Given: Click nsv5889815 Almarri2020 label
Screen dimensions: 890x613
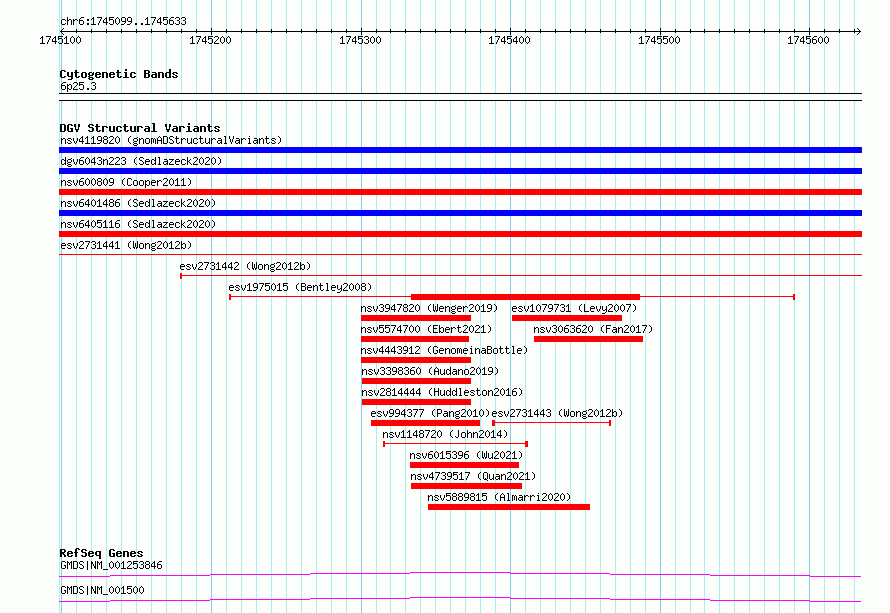Looking at the screenshot, I should (499, 497).
